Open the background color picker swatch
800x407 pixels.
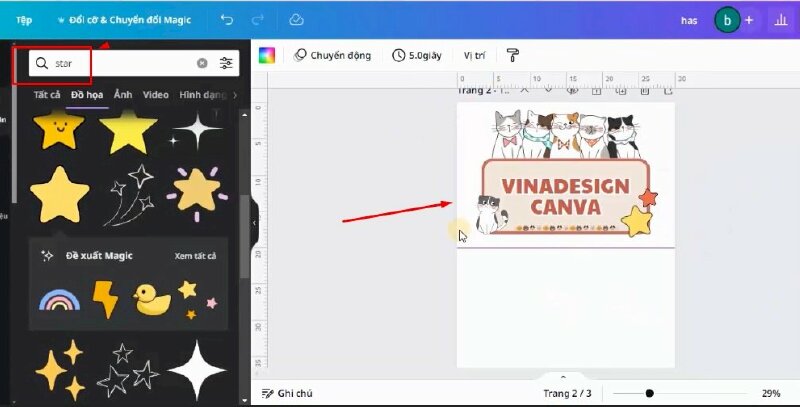(x=267, y=55)
